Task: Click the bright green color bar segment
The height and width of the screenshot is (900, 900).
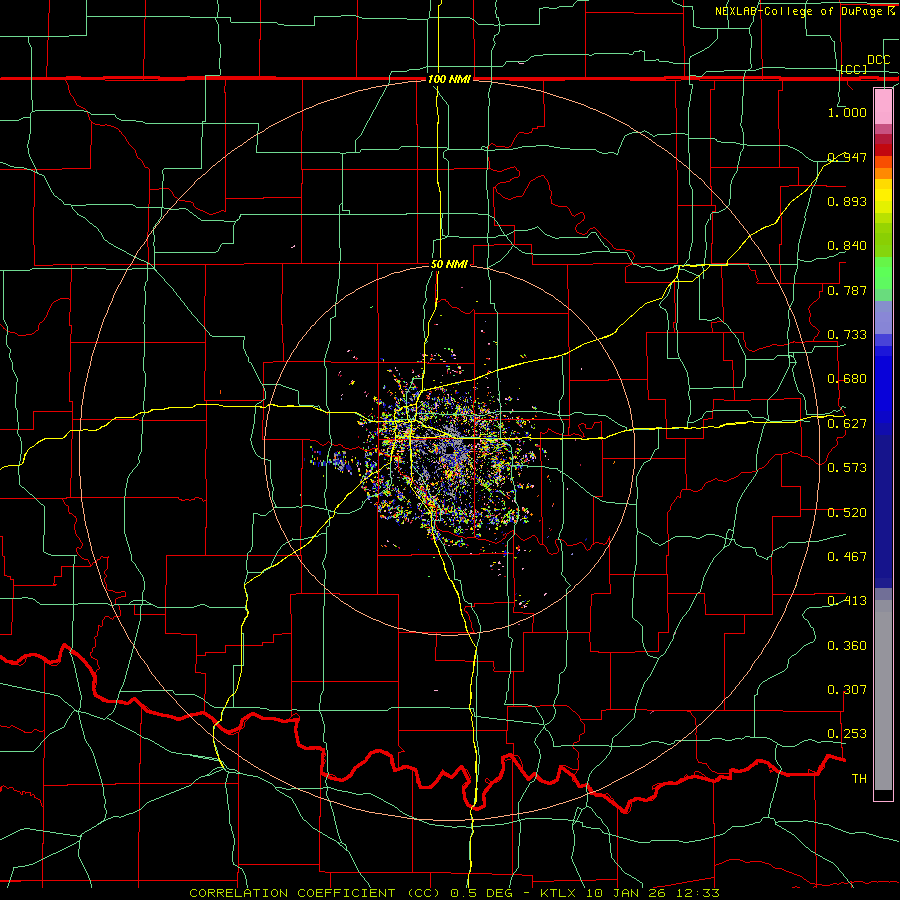Action: (883, 273)
